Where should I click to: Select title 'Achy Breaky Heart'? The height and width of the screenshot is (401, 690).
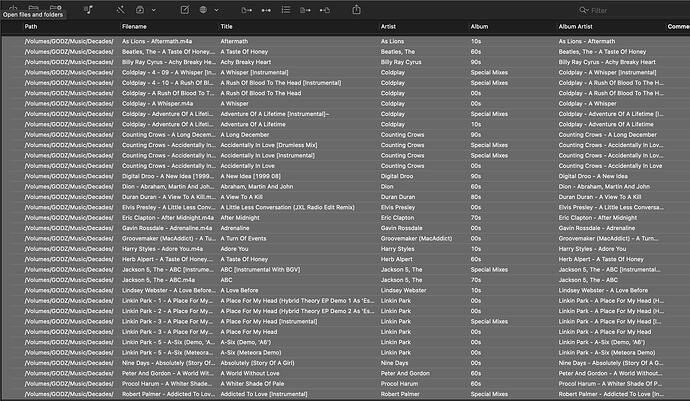(246, 62)
